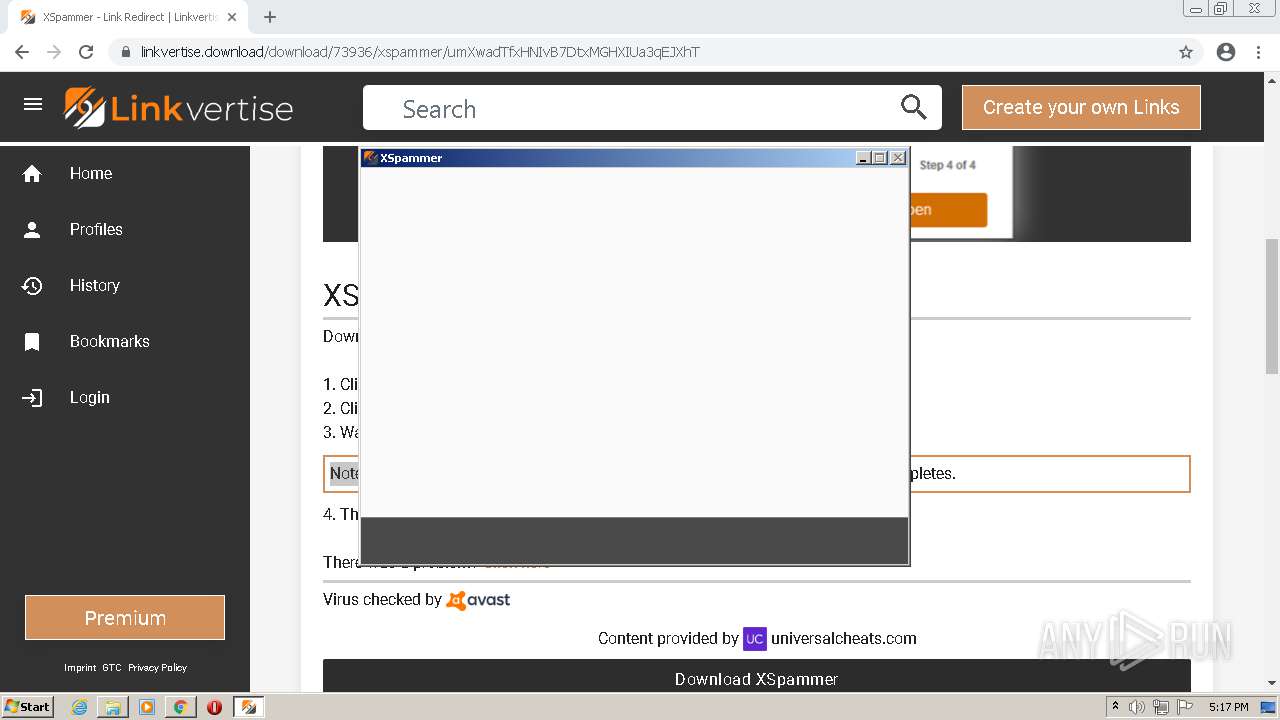Click the Linkvertise logo
The image size is (1280, 720).
coord(179,108)
